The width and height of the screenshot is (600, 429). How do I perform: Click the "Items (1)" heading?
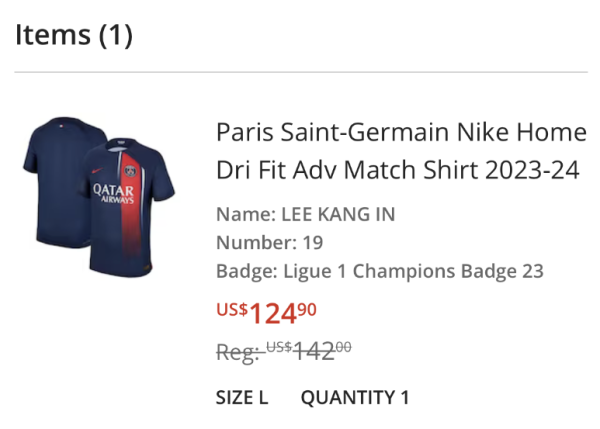73,35
